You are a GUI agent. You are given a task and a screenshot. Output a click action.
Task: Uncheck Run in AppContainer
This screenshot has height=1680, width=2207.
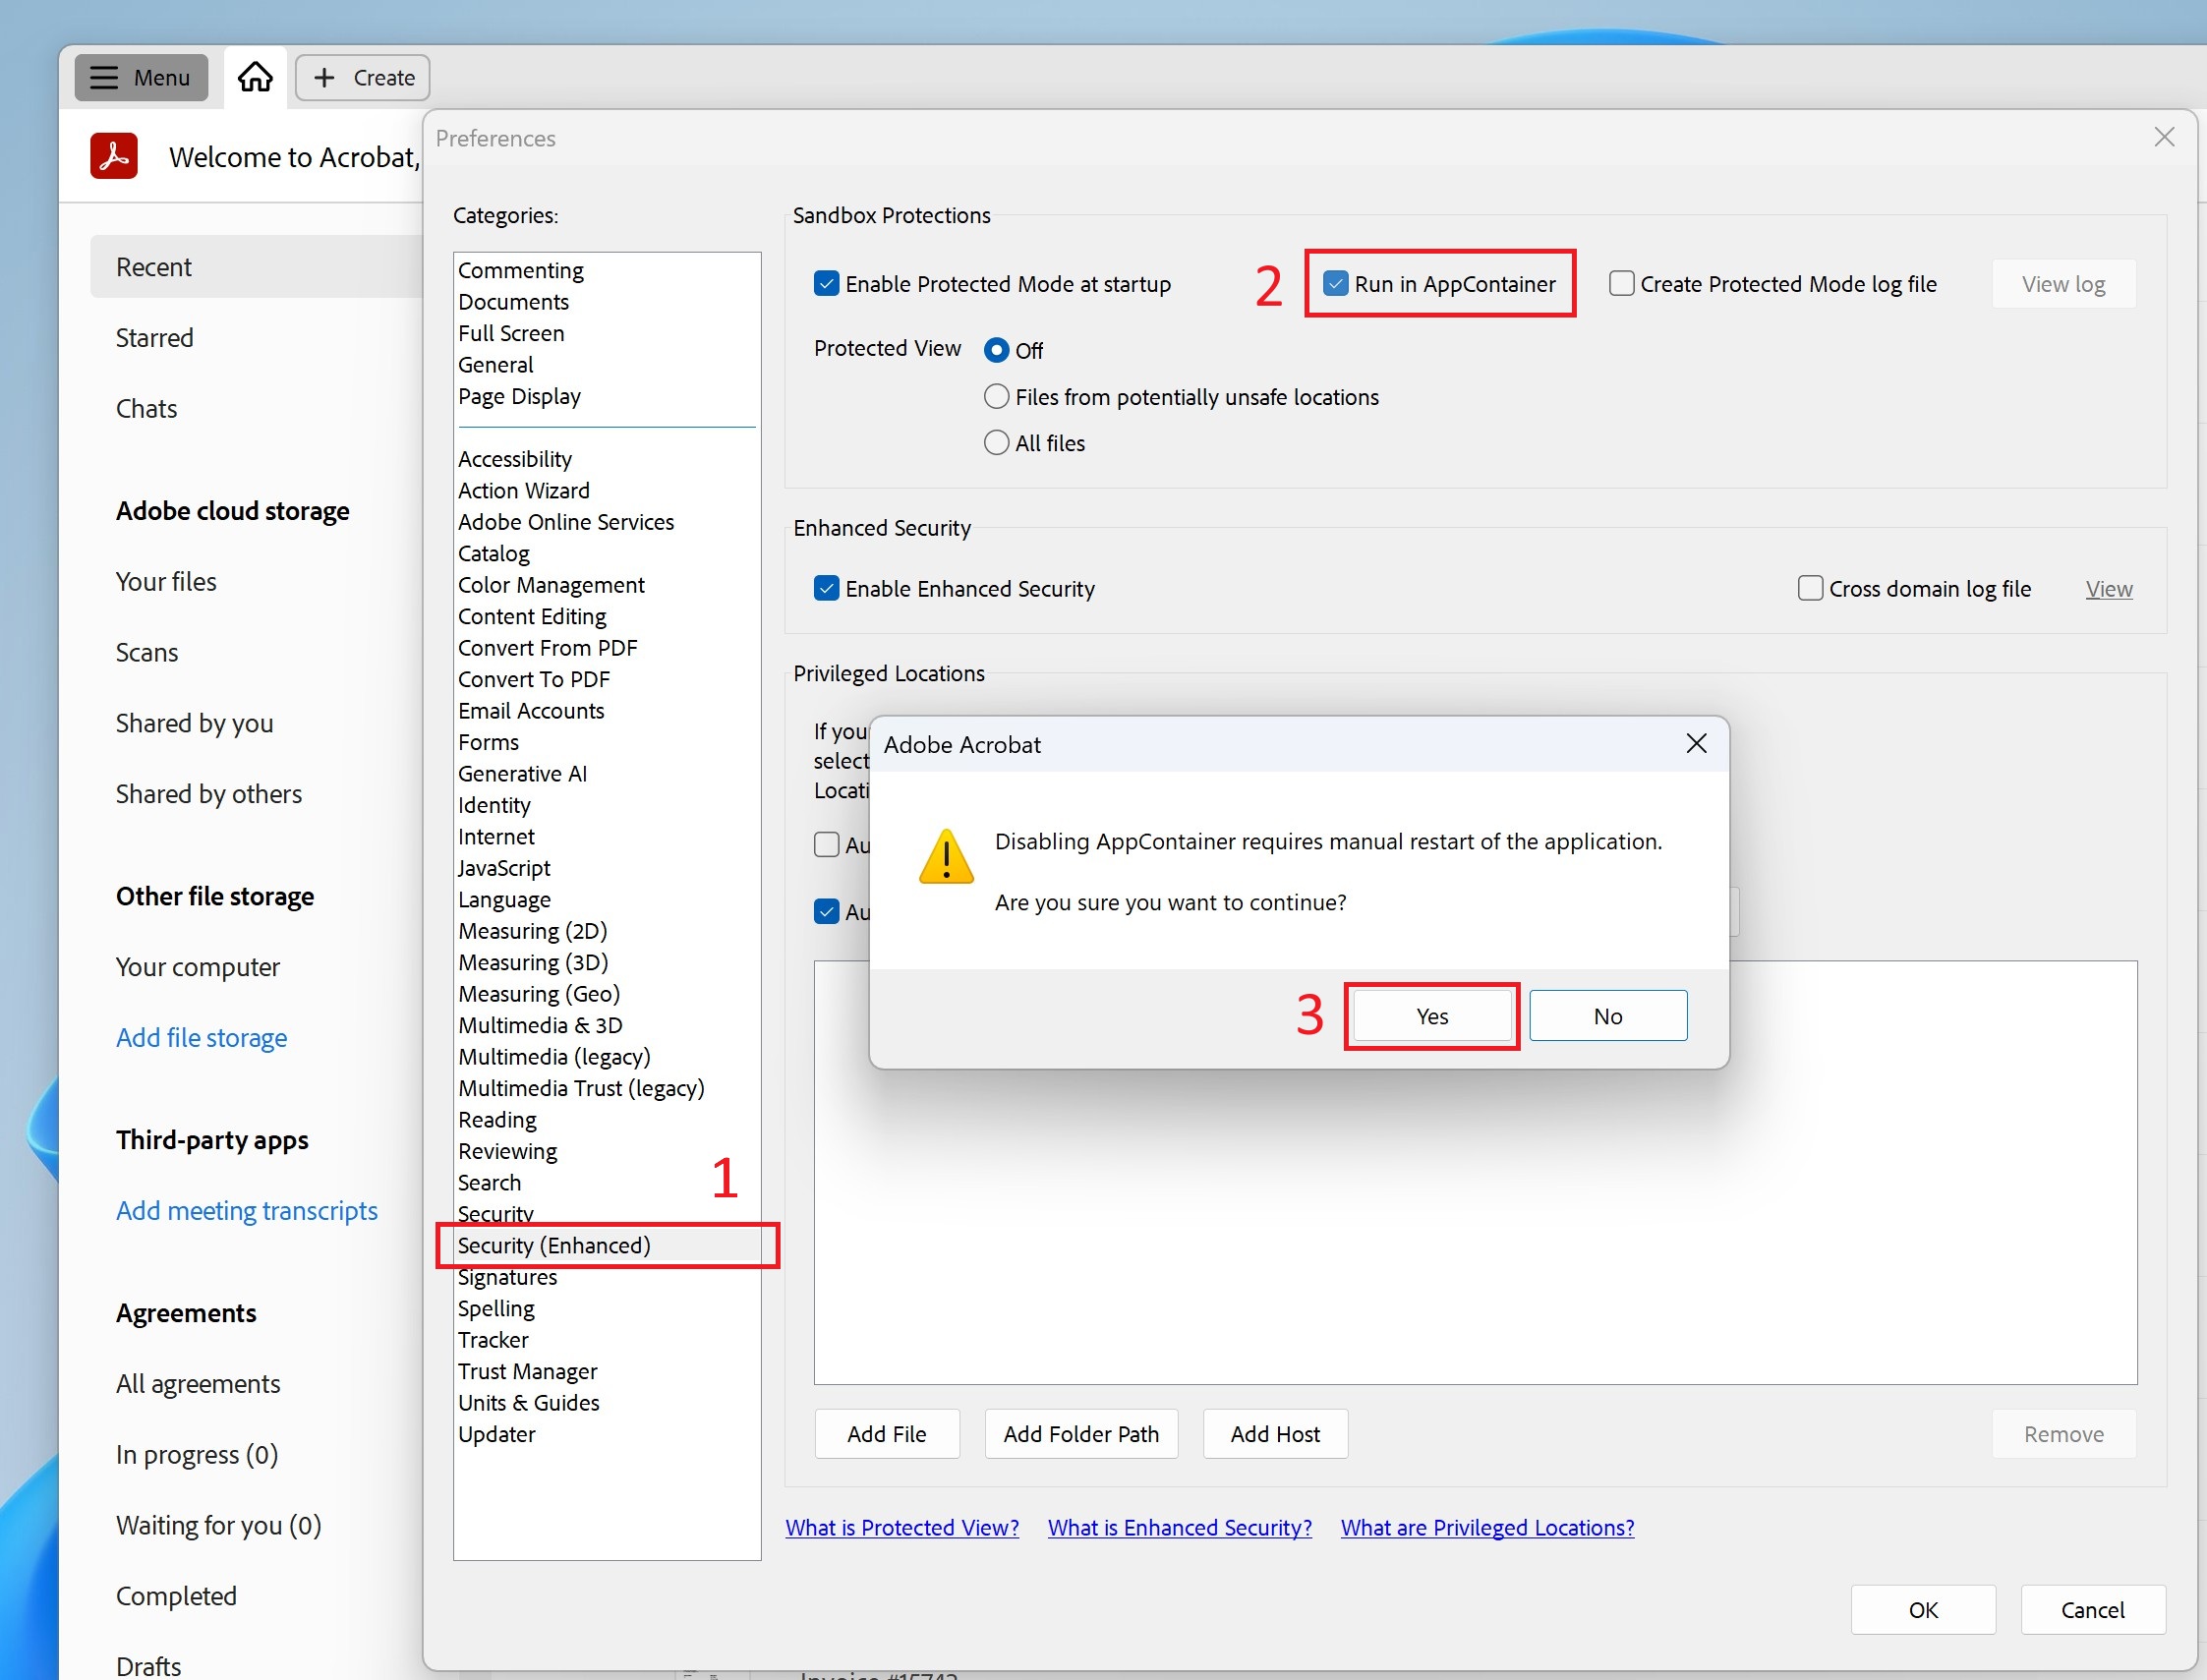tap(1336, 284)
